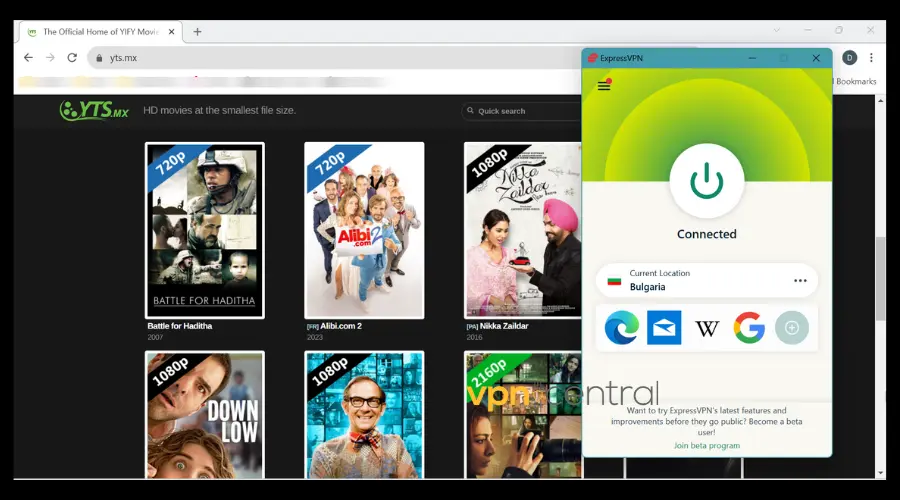
Task: Open the 1080p bow-tie man poster
Action: click(x=364, y=415)
